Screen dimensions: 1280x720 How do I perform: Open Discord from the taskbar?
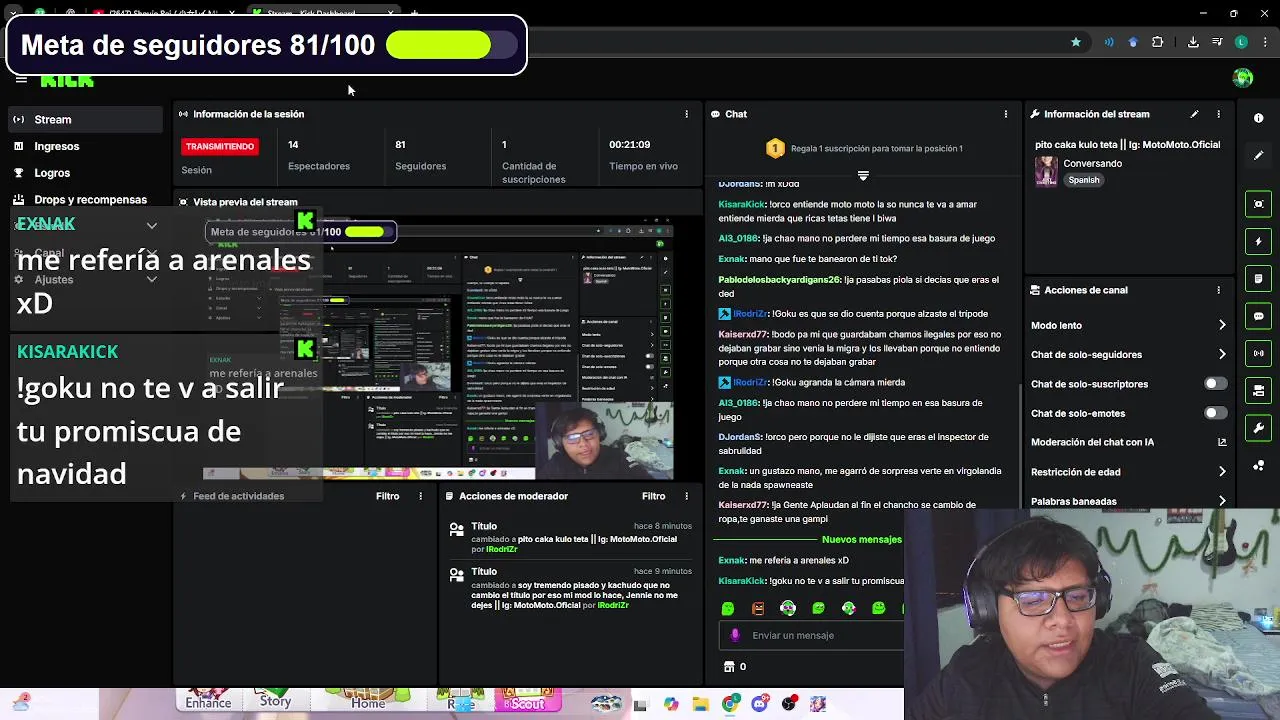759,704
